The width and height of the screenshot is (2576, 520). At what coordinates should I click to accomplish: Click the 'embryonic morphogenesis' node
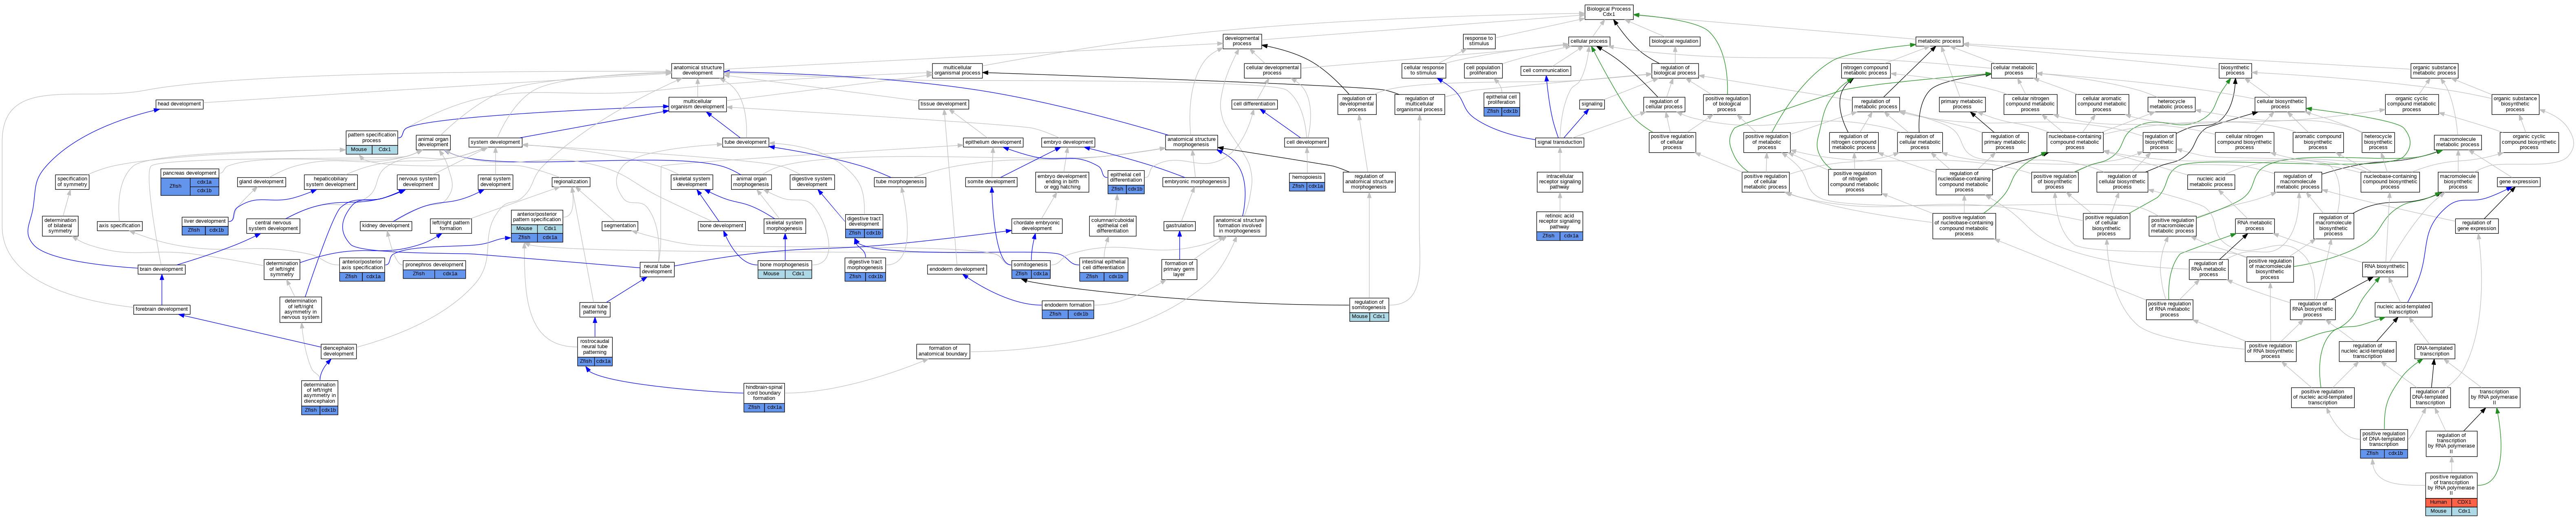[1196, 182]
